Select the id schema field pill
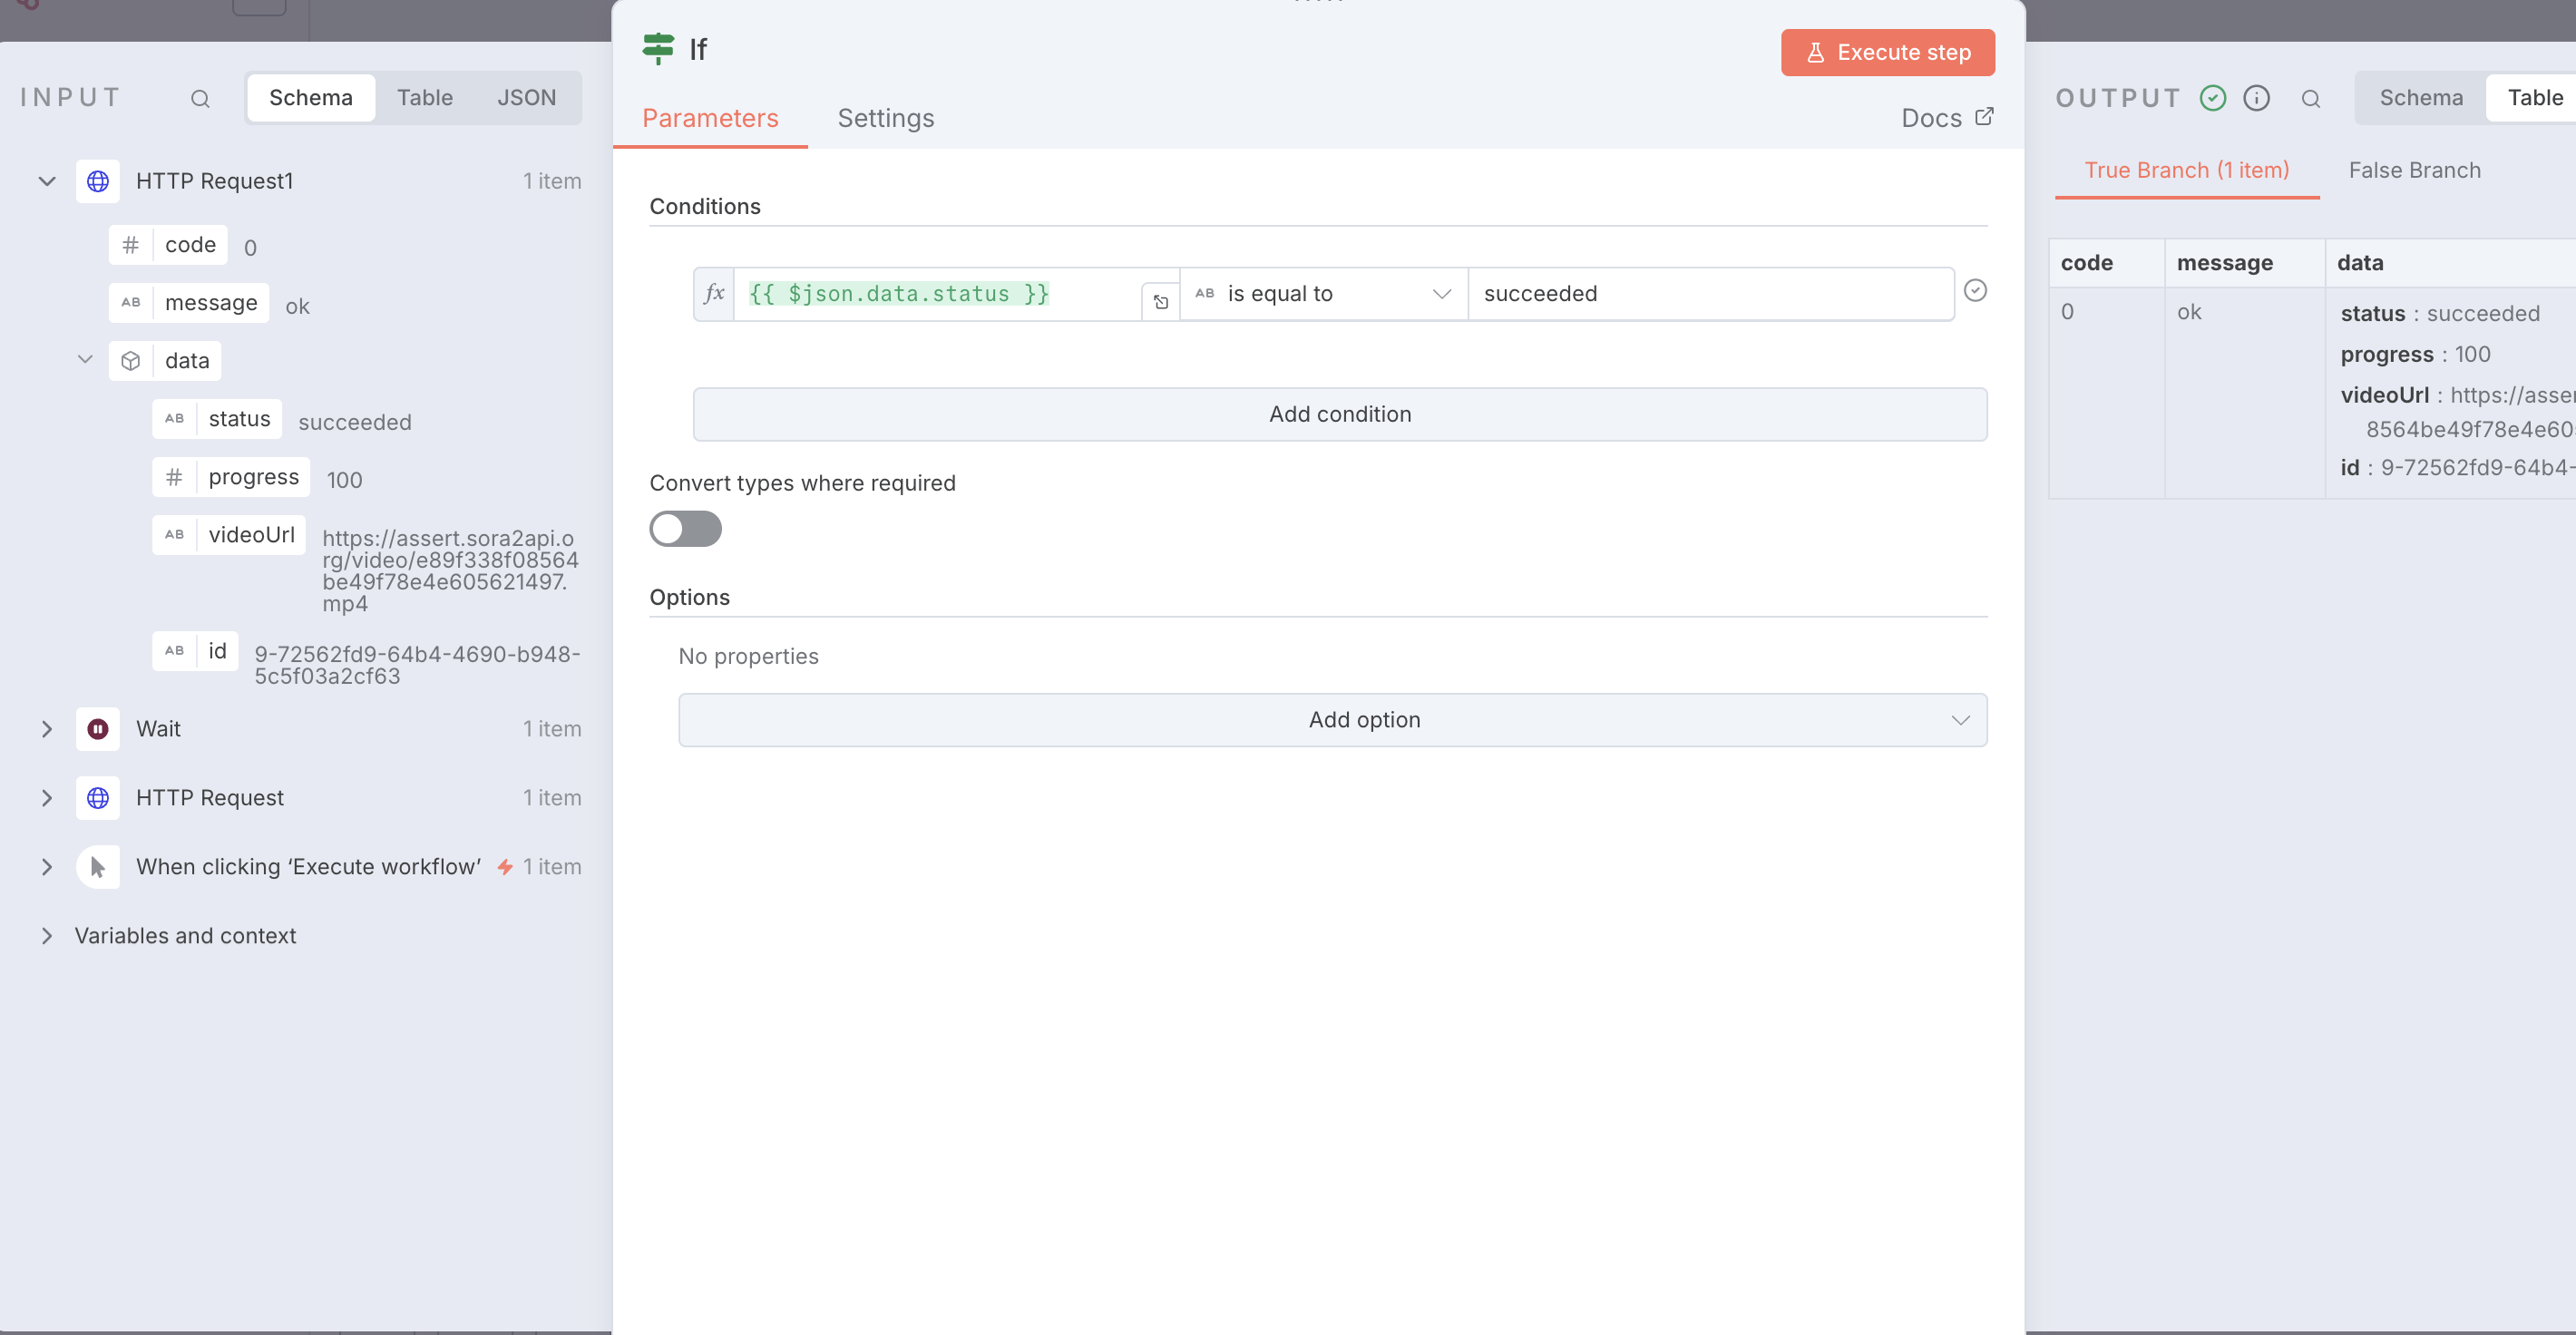2576x1335 pixels. point(195,651)
